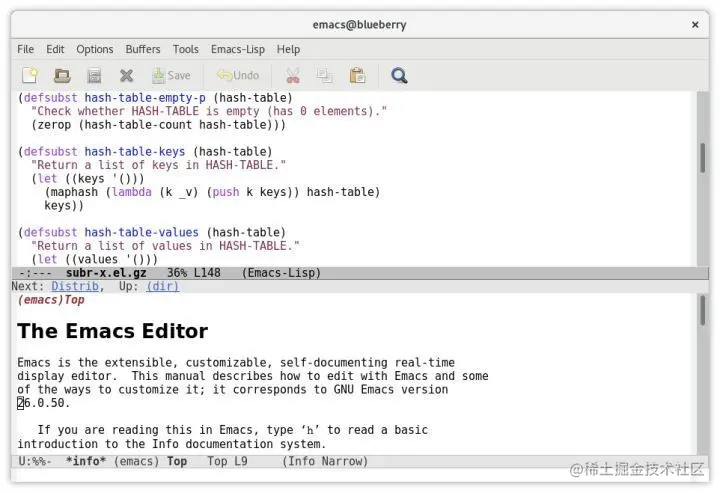Click the 36% L148 position indicator
The image size is (720, 493).
point(194,273)
